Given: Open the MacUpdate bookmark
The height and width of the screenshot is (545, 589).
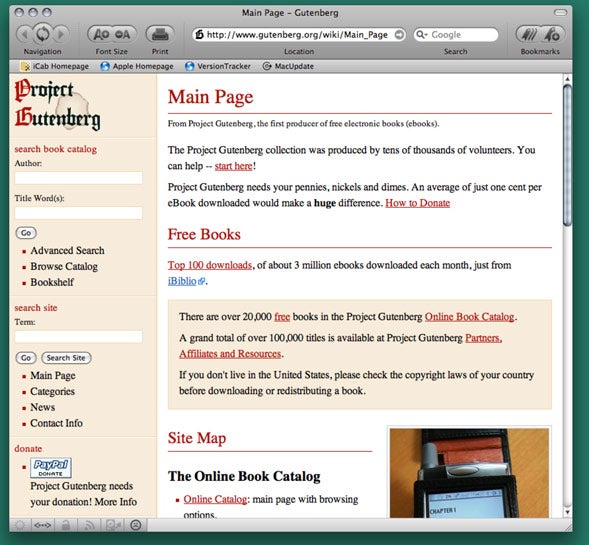Looking at the screenshot, I should pyautogui.click(x=288, y=66).
